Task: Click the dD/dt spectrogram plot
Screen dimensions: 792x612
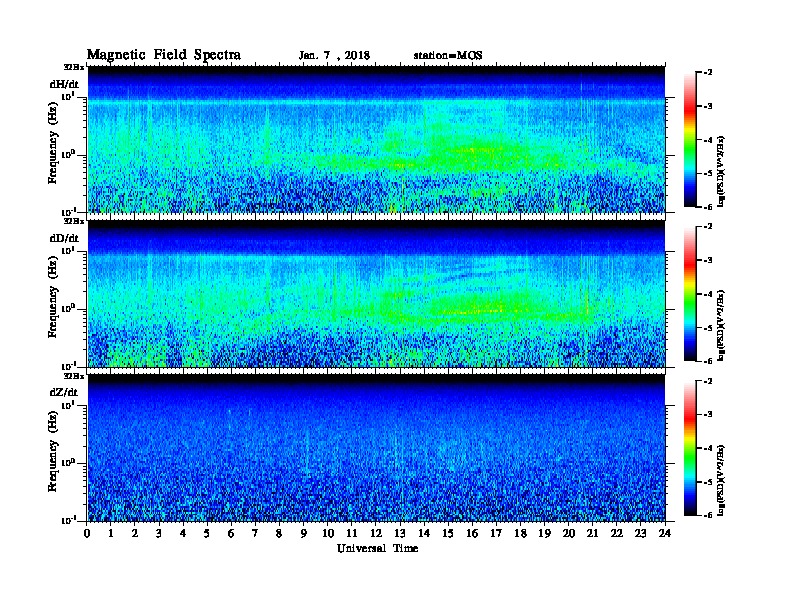Action: point(377,293)
